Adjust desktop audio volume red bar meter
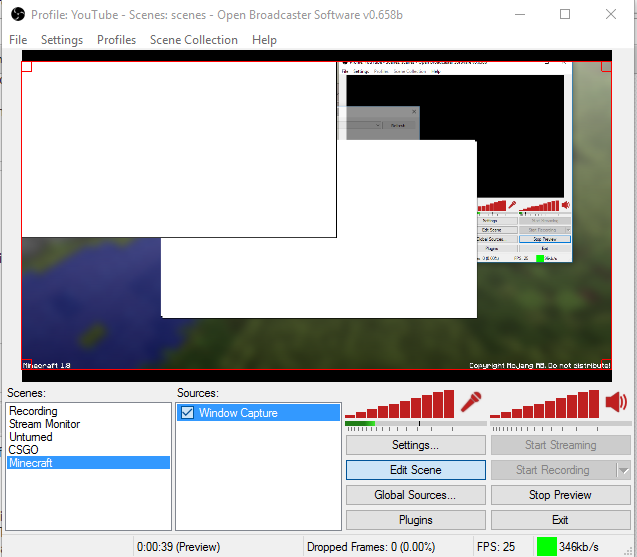 [x=544, y=404]
